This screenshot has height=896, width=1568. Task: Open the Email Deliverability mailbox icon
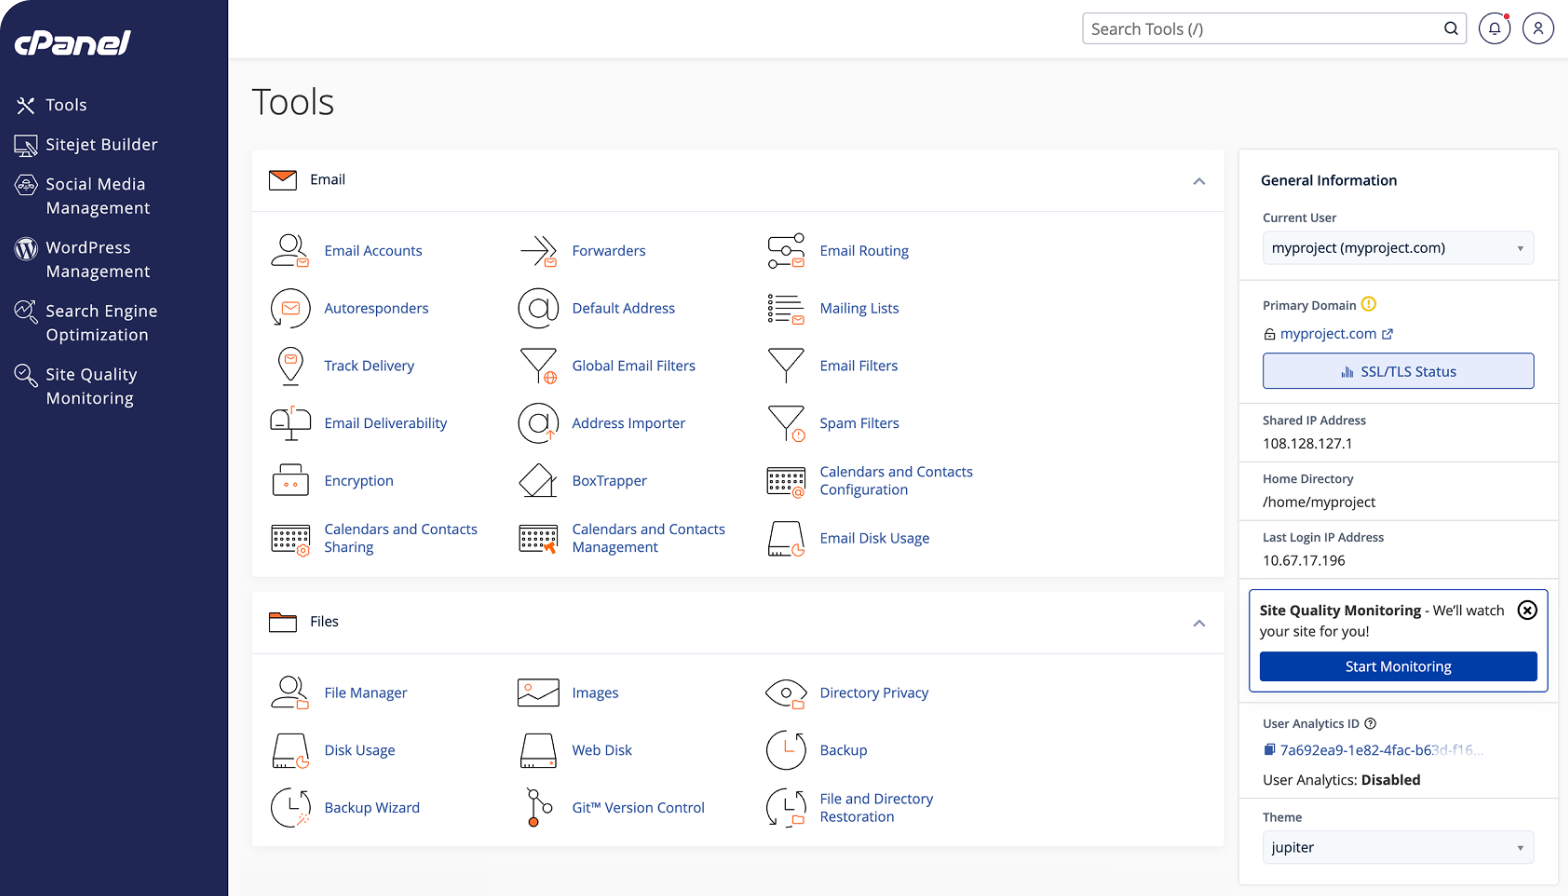[290, 423]
